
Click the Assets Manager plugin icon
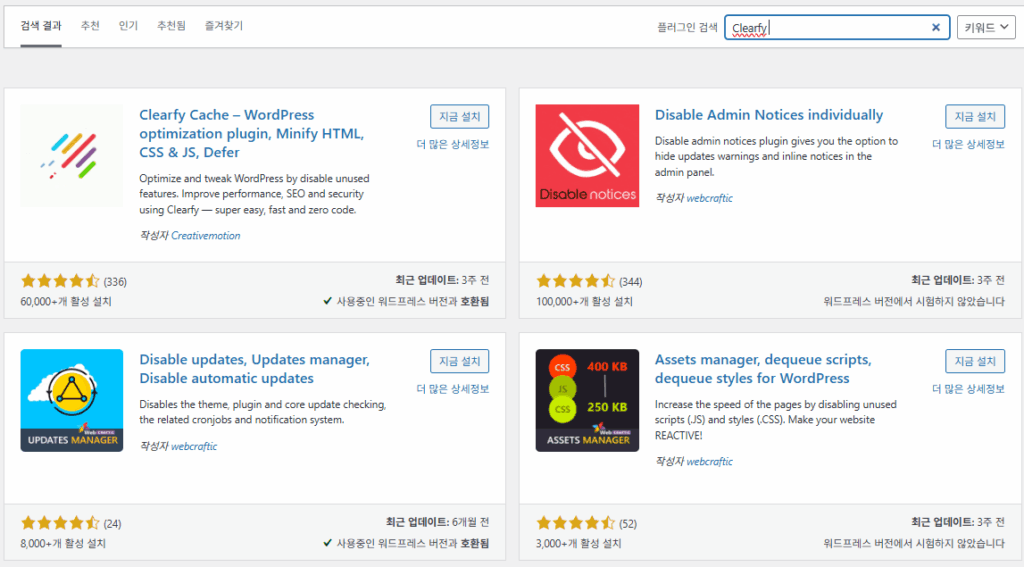point(587,400)
